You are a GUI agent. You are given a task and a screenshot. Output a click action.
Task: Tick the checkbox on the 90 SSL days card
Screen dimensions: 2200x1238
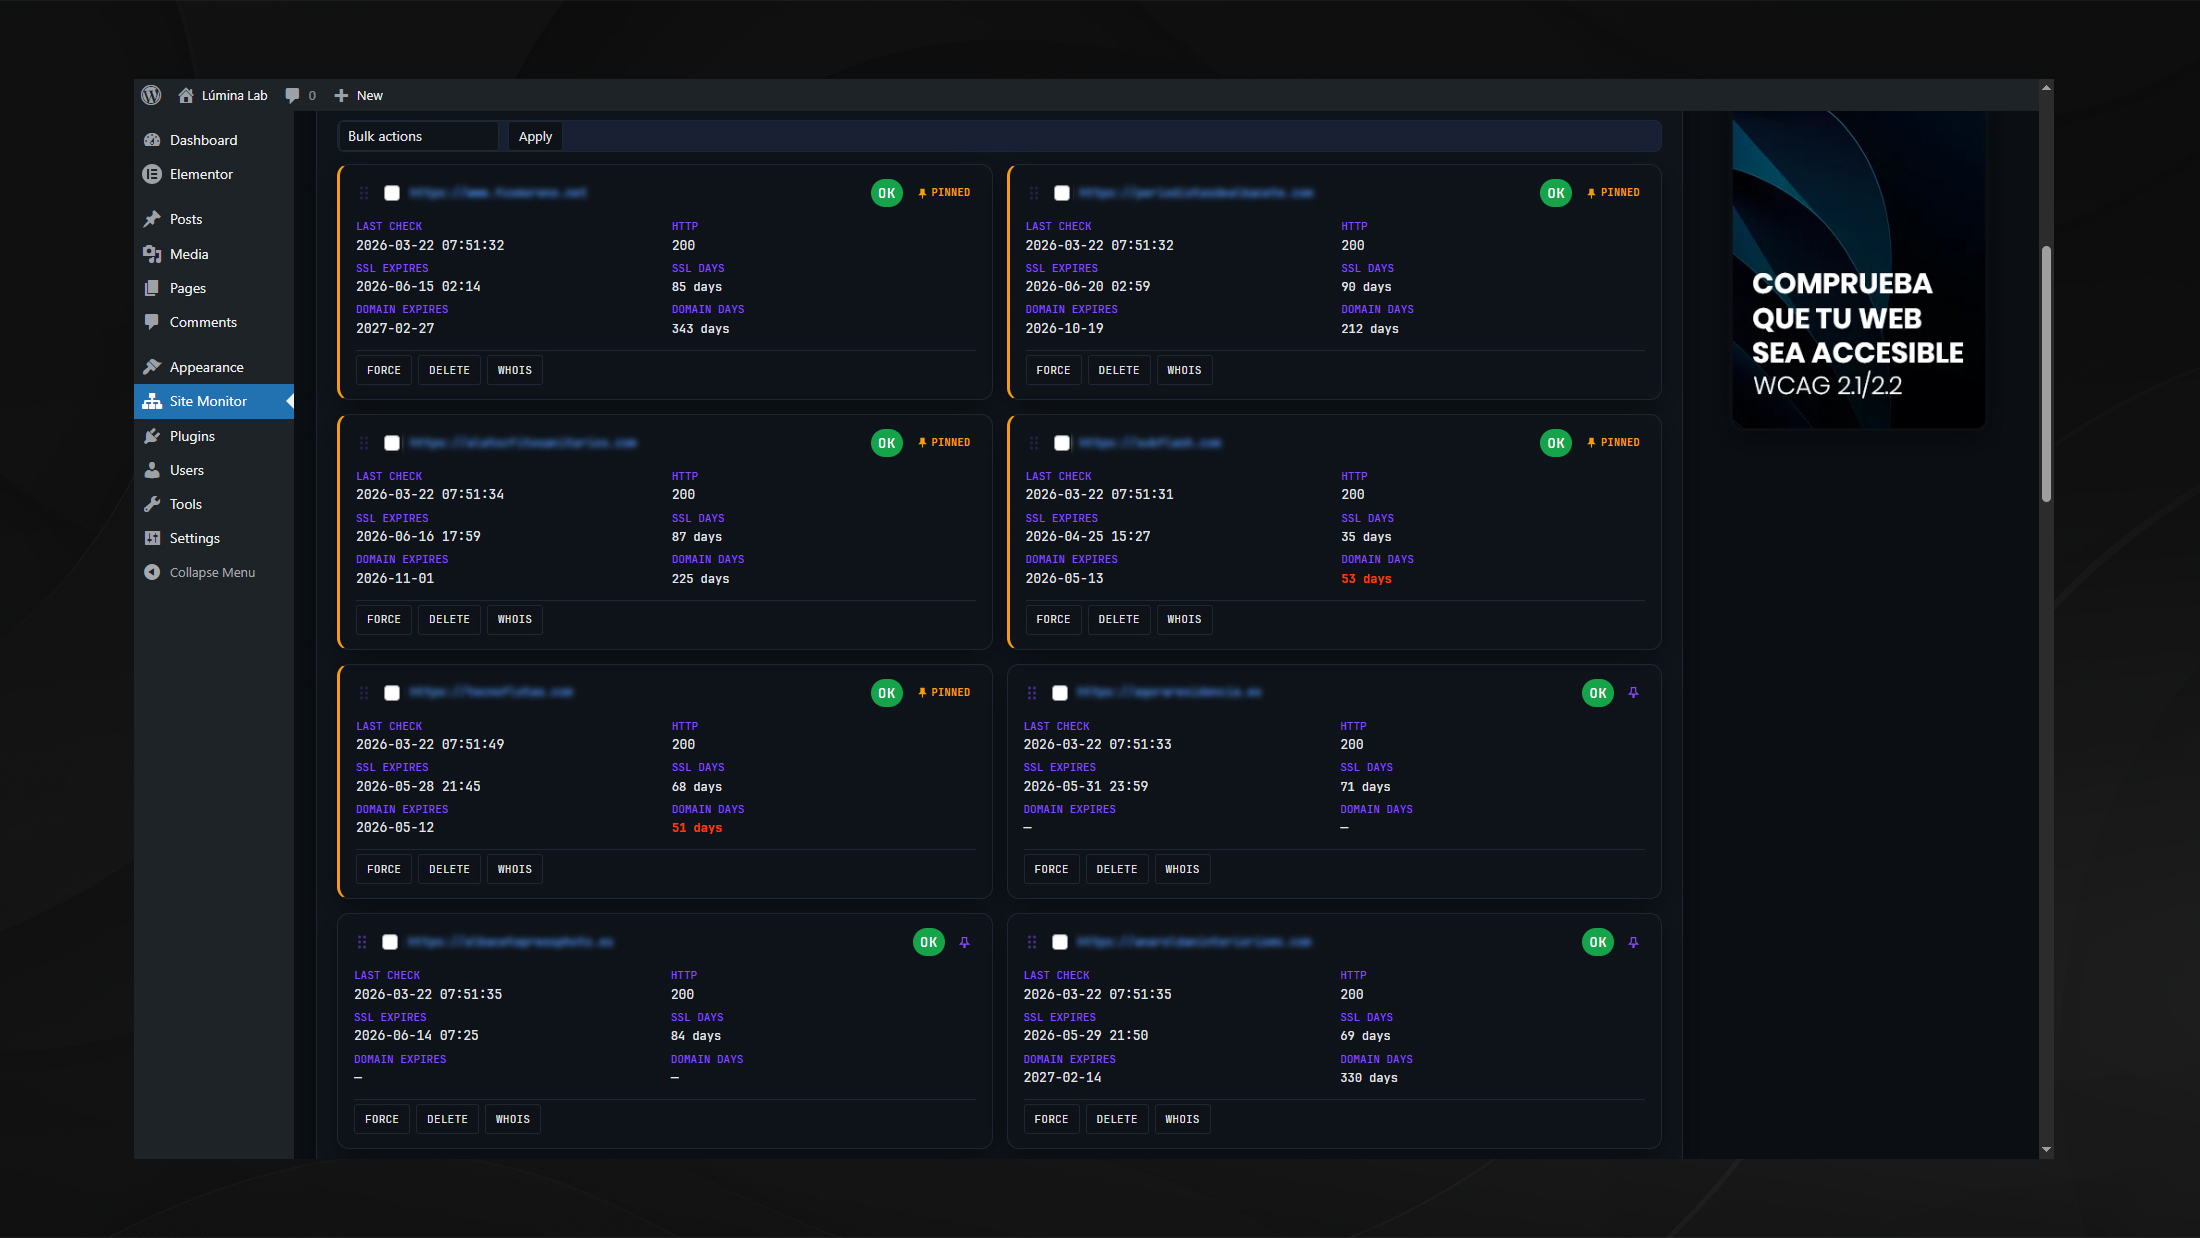pos(1062,193)
